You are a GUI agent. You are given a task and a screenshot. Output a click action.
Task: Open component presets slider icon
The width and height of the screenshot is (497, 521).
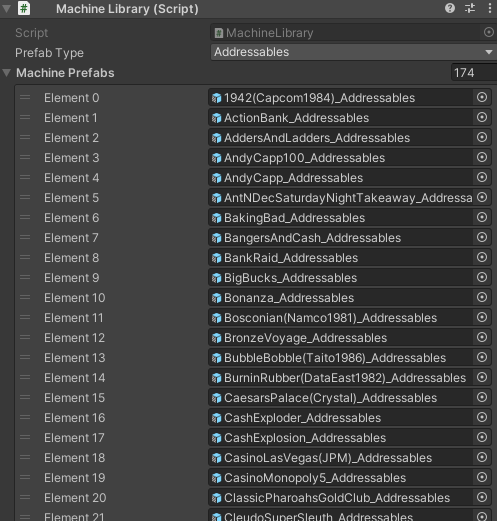[x=470, y=8]
